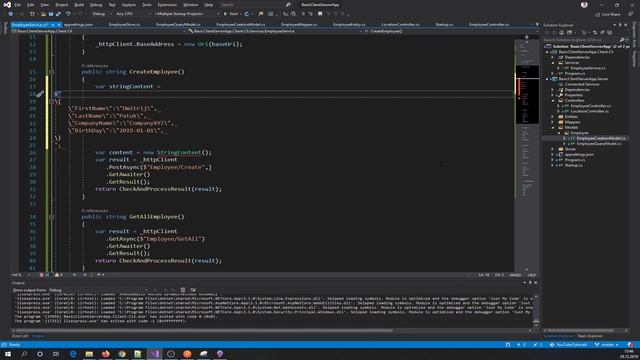Viewport: 640px width, 360px height.
Task: Click the Clear All output icon
Action: [x=183, y=290]
